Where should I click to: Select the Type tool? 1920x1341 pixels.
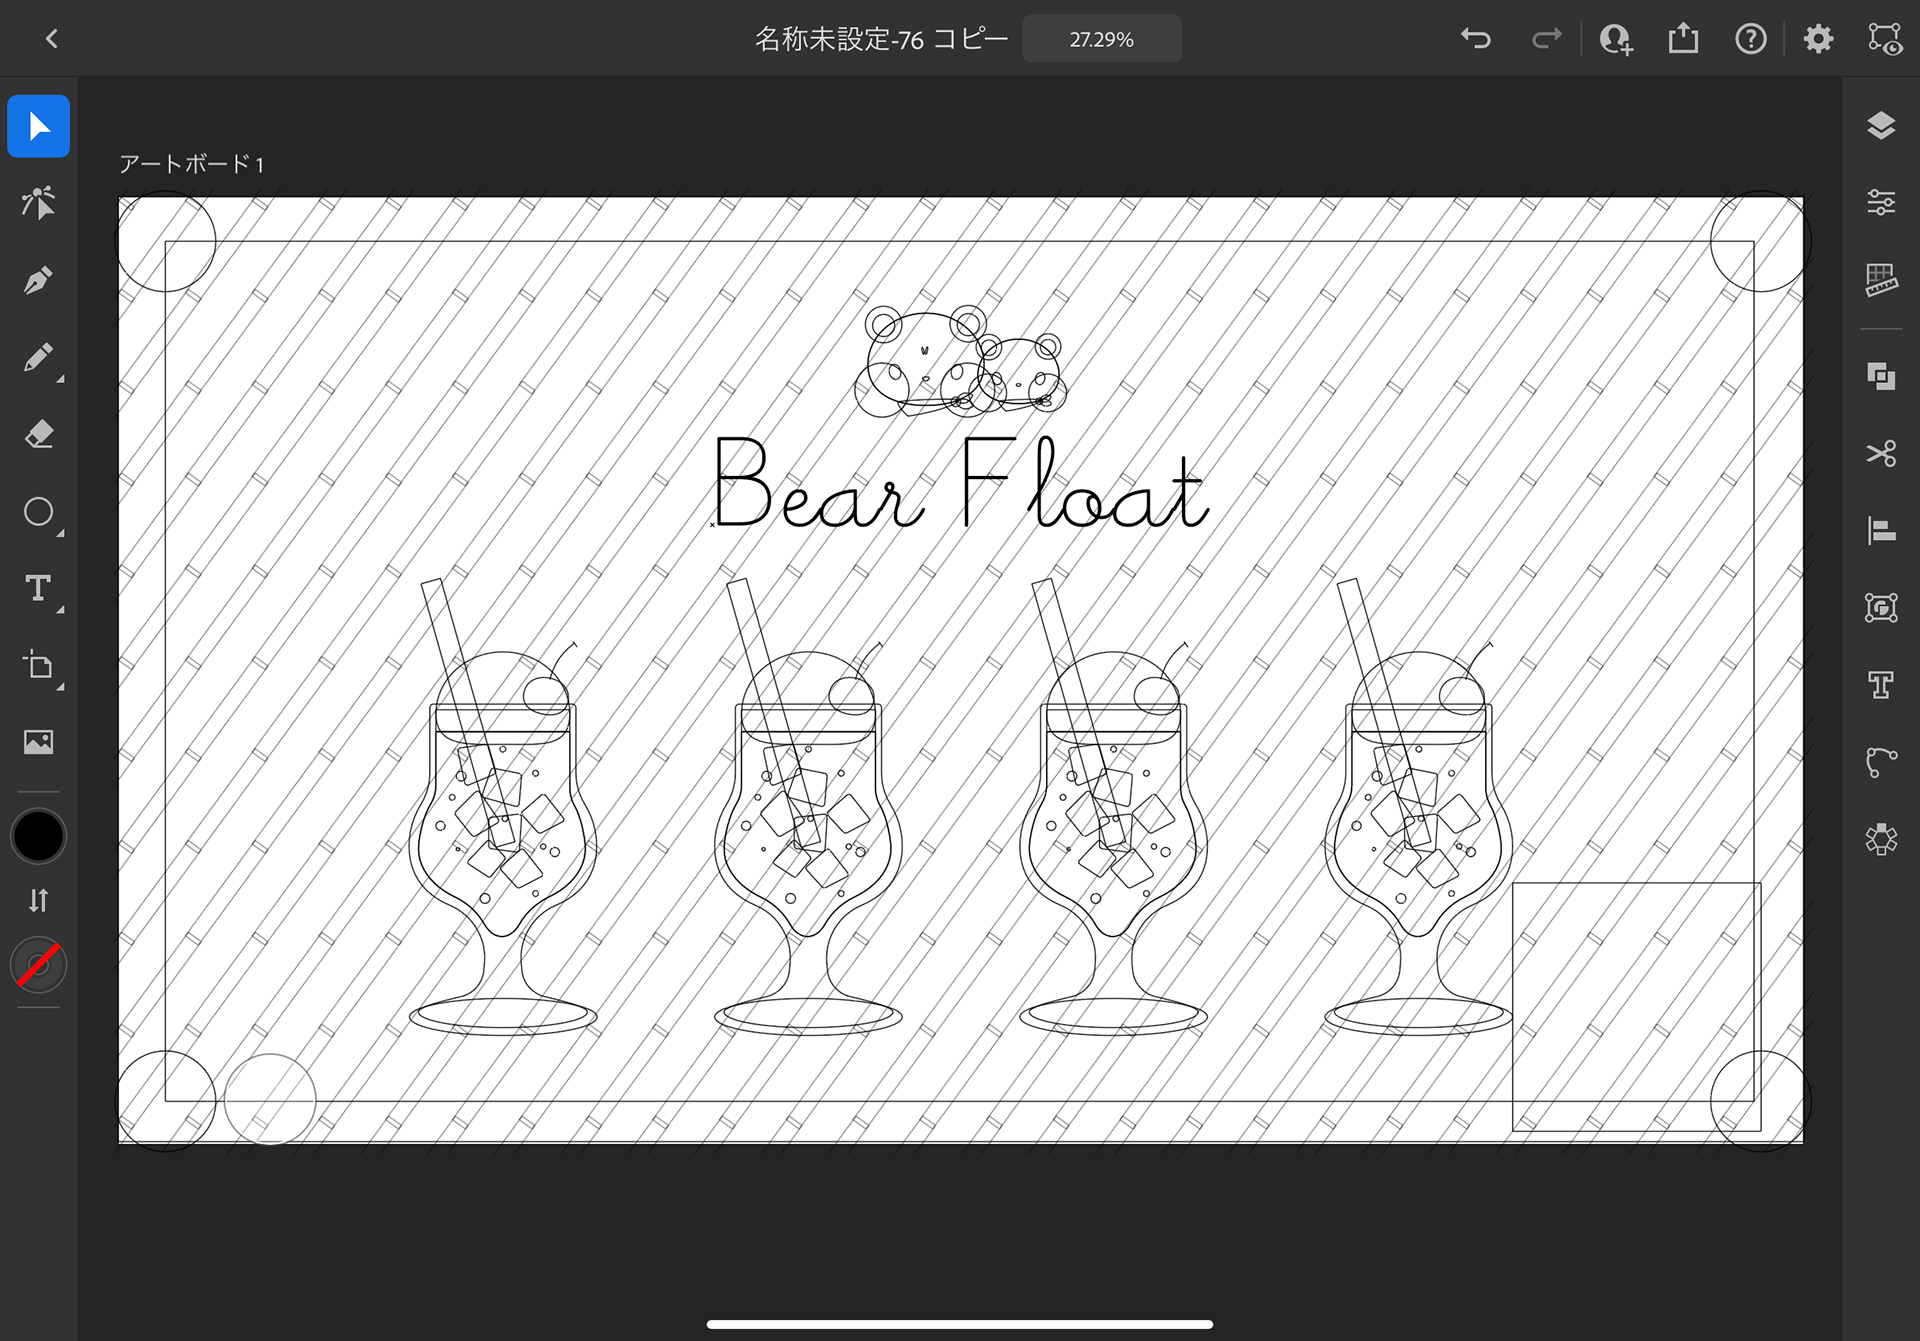(x=38, y=588)
